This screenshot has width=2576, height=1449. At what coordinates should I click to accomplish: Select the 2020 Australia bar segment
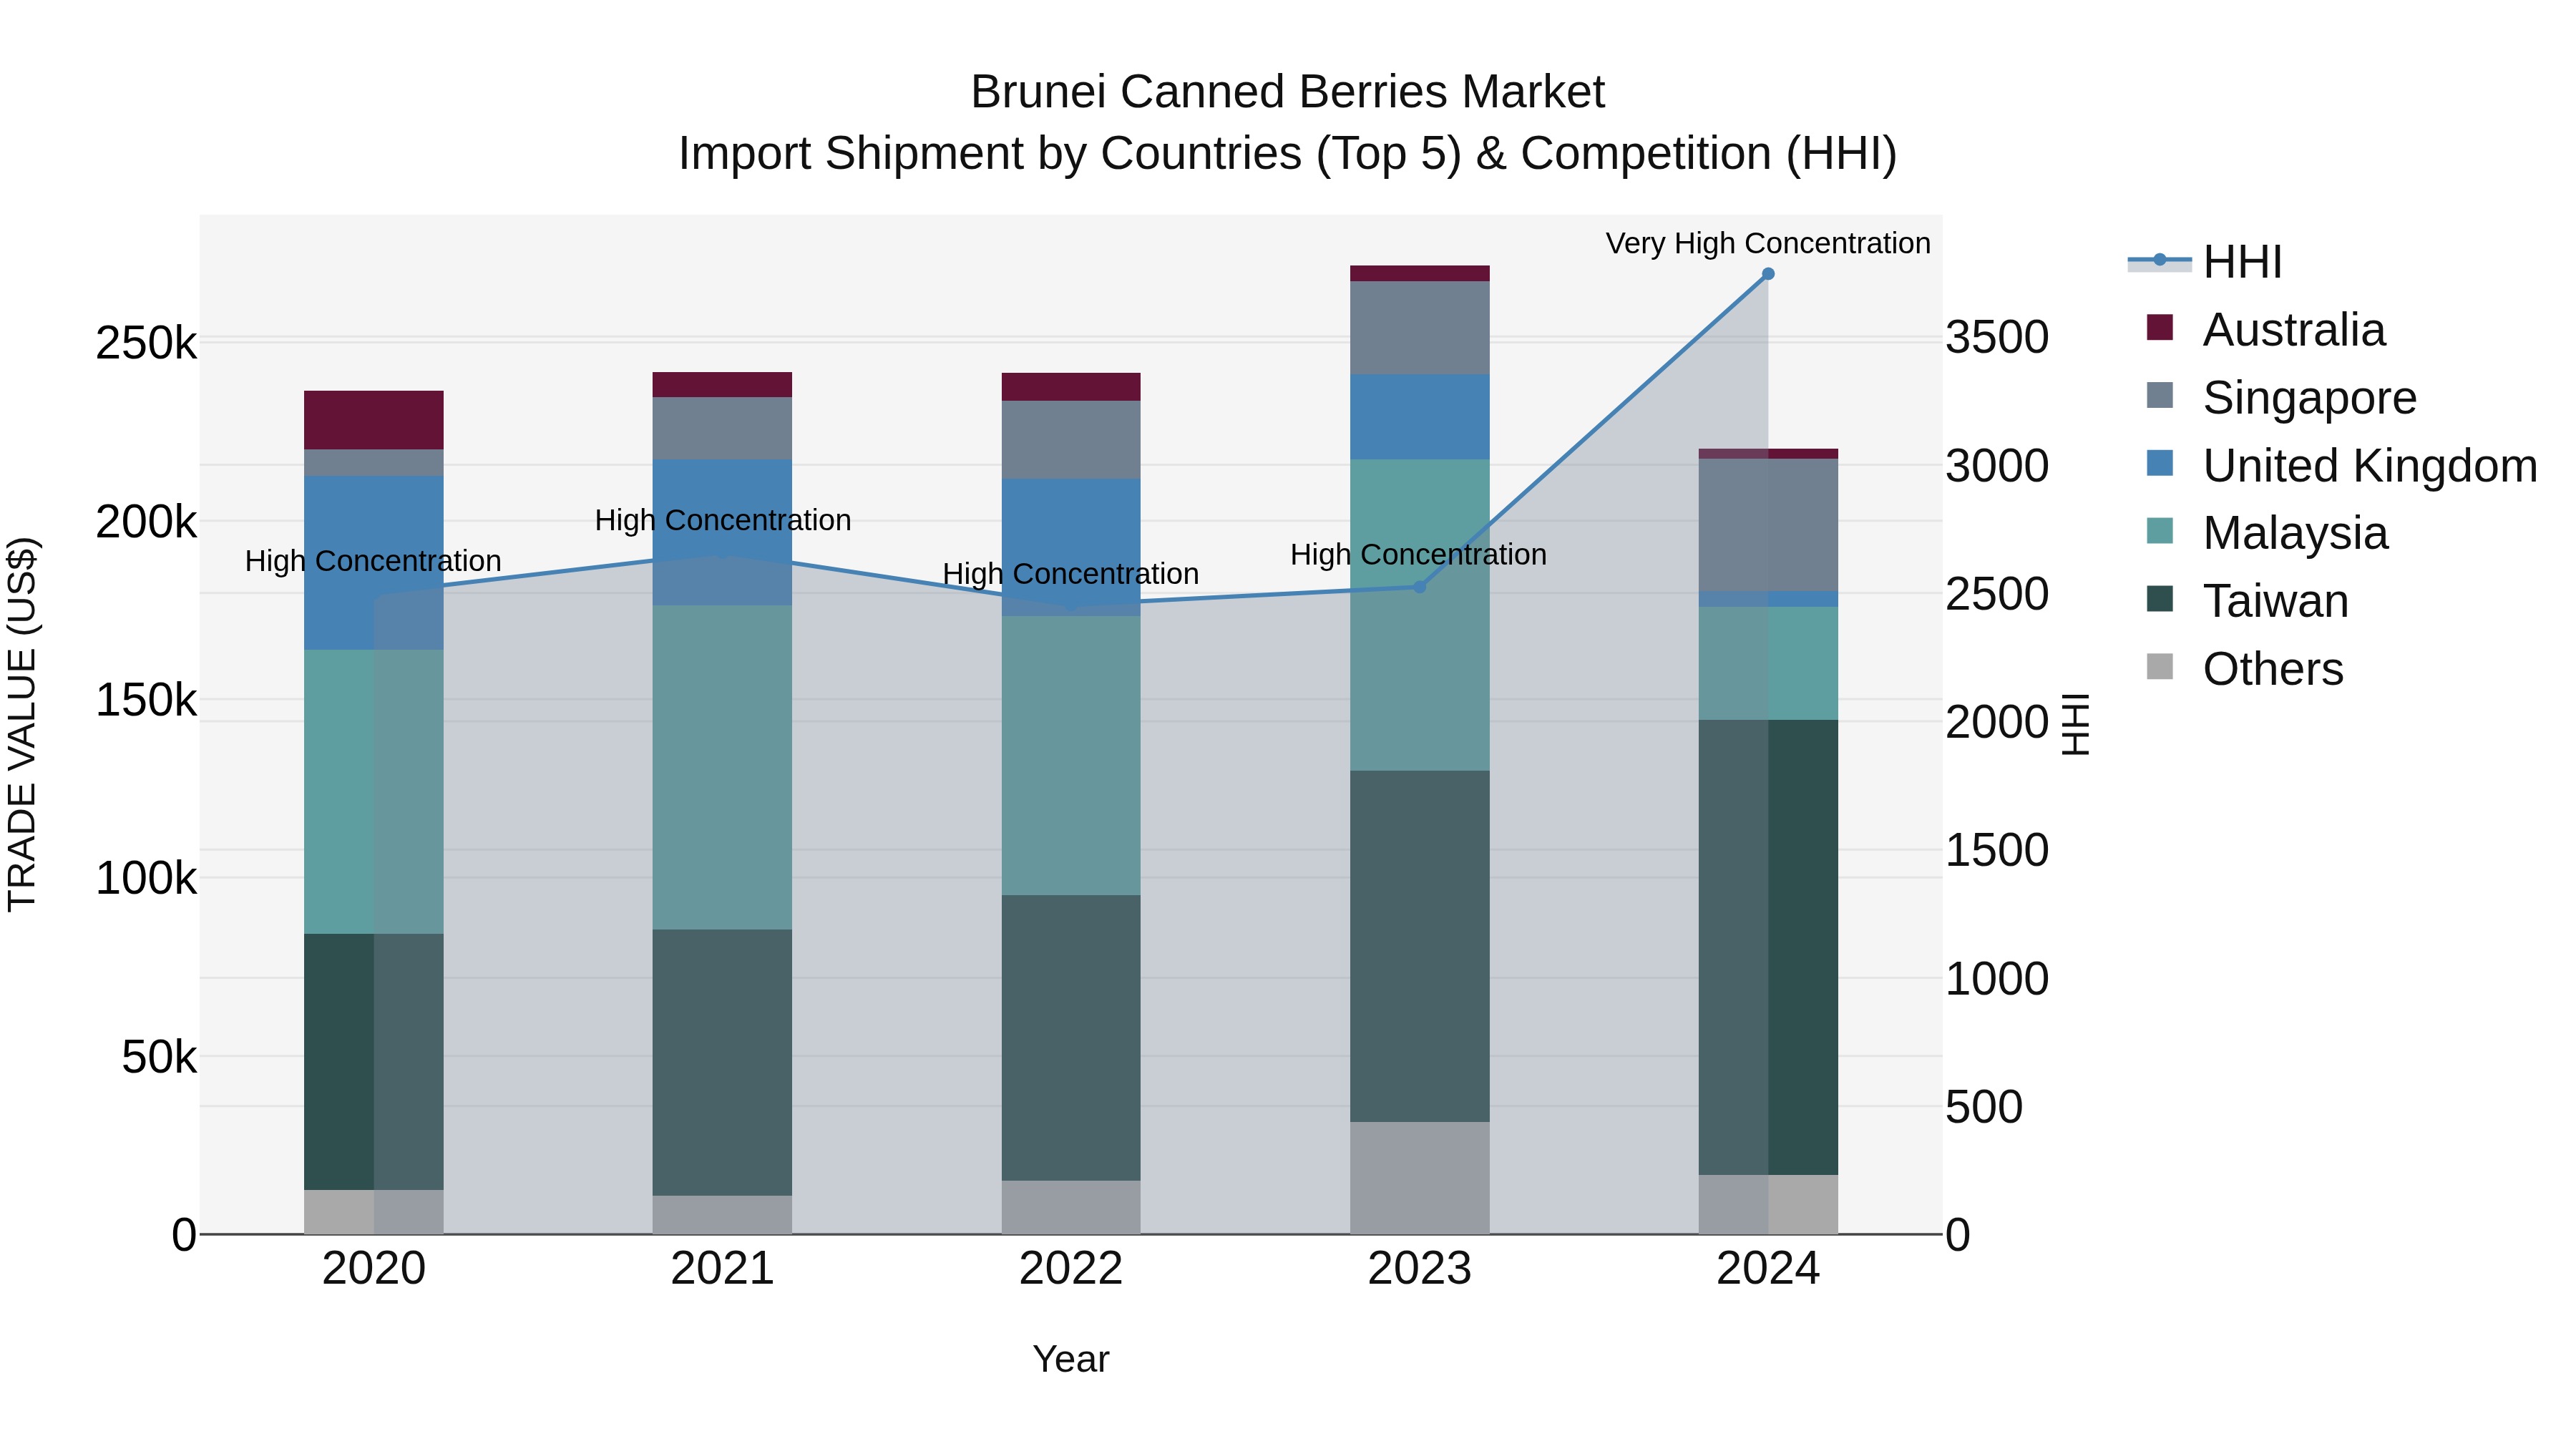[374, 420]
